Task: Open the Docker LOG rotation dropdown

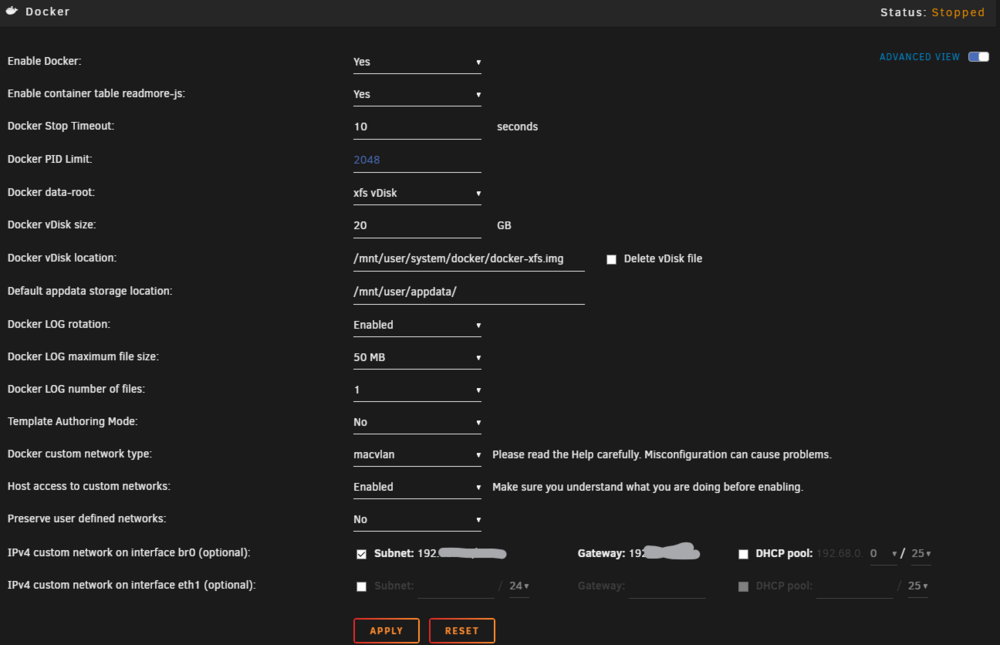Action: point(417,325)
